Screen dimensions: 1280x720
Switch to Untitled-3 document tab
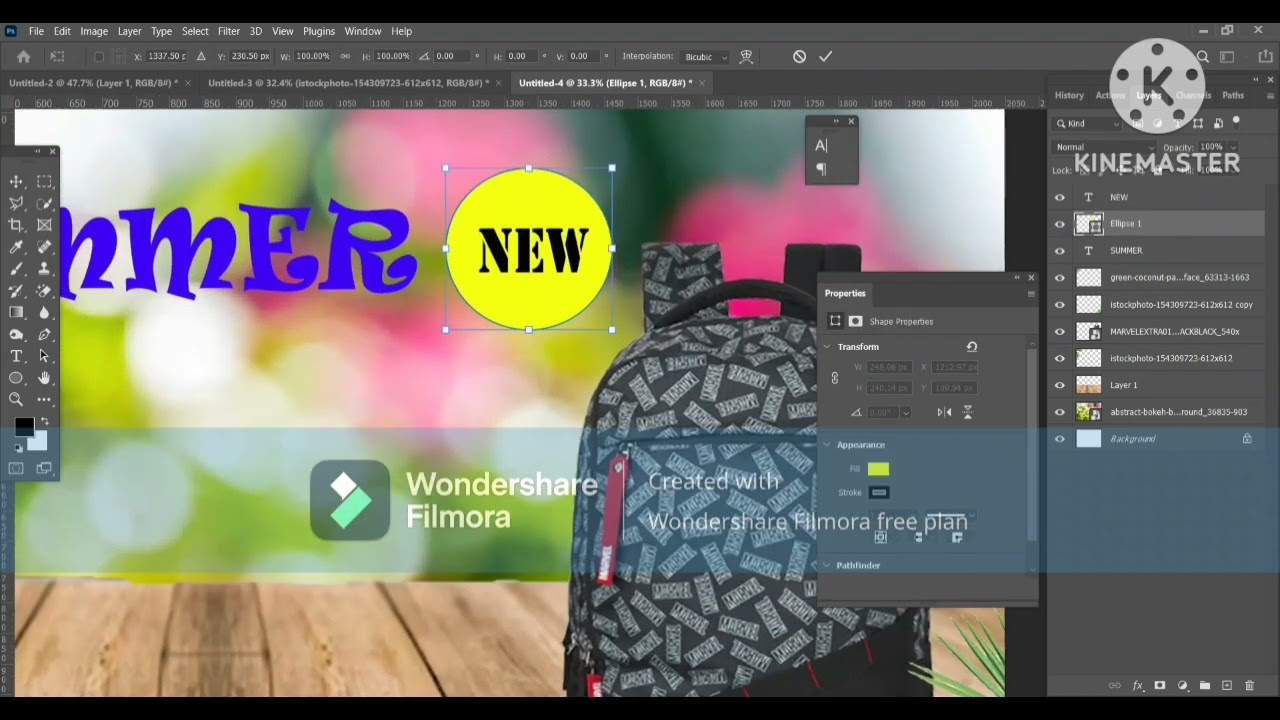[346, 83]
